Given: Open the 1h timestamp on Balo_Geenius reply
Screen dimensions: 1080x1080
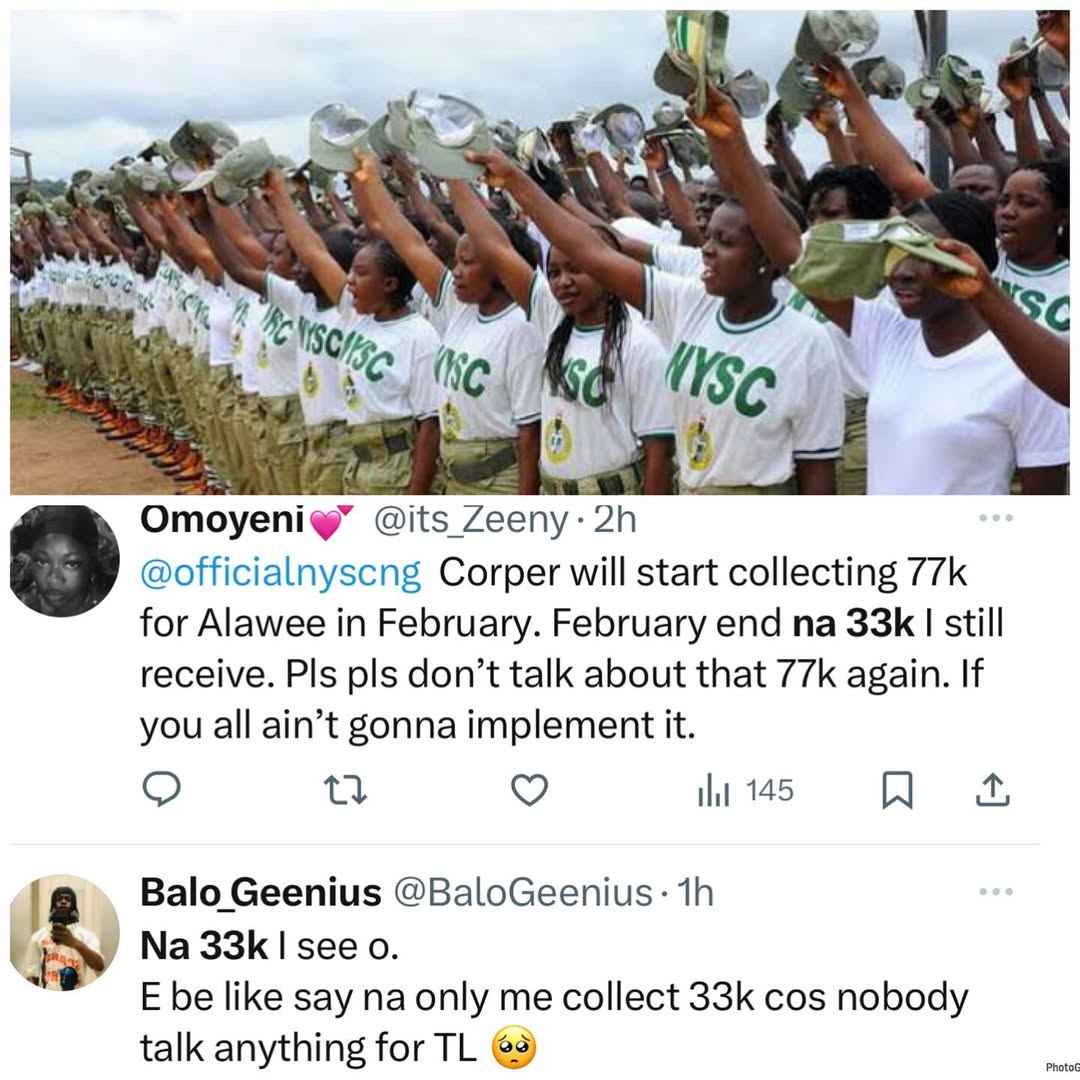Looking at the screenshot, I should (695, 893).
